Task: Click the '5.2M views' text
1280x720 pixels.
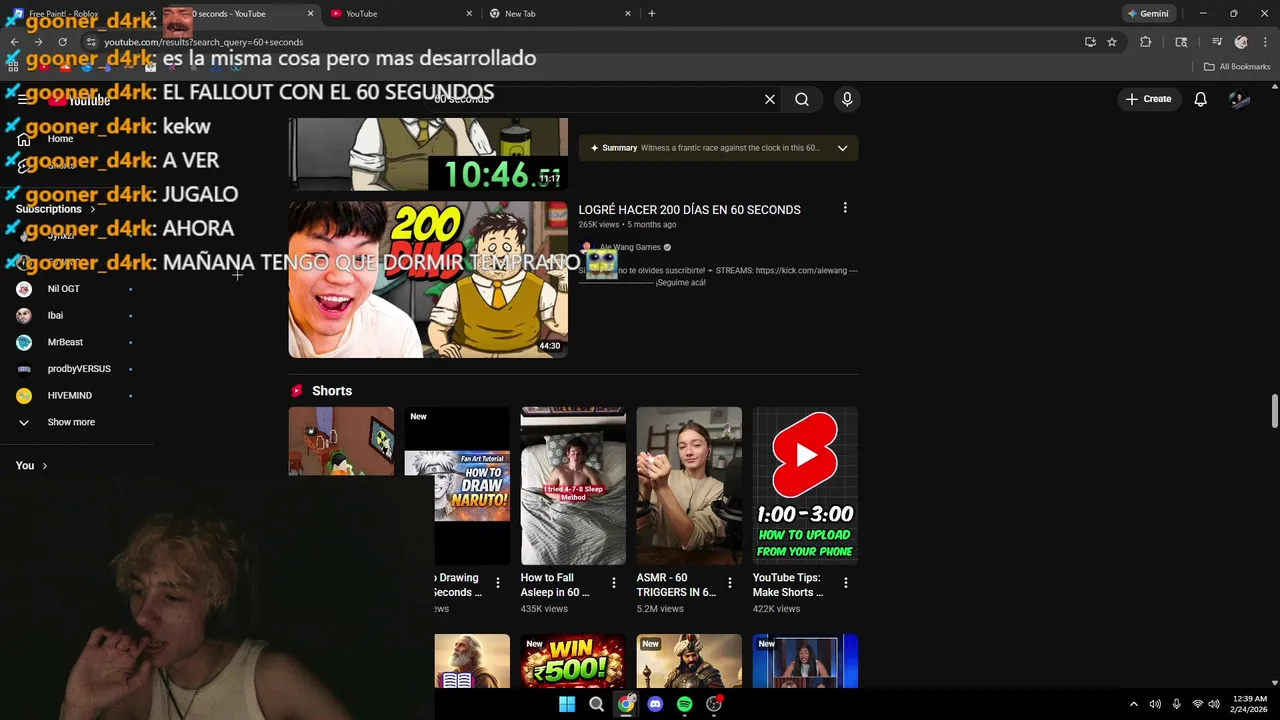Action: 660,608
